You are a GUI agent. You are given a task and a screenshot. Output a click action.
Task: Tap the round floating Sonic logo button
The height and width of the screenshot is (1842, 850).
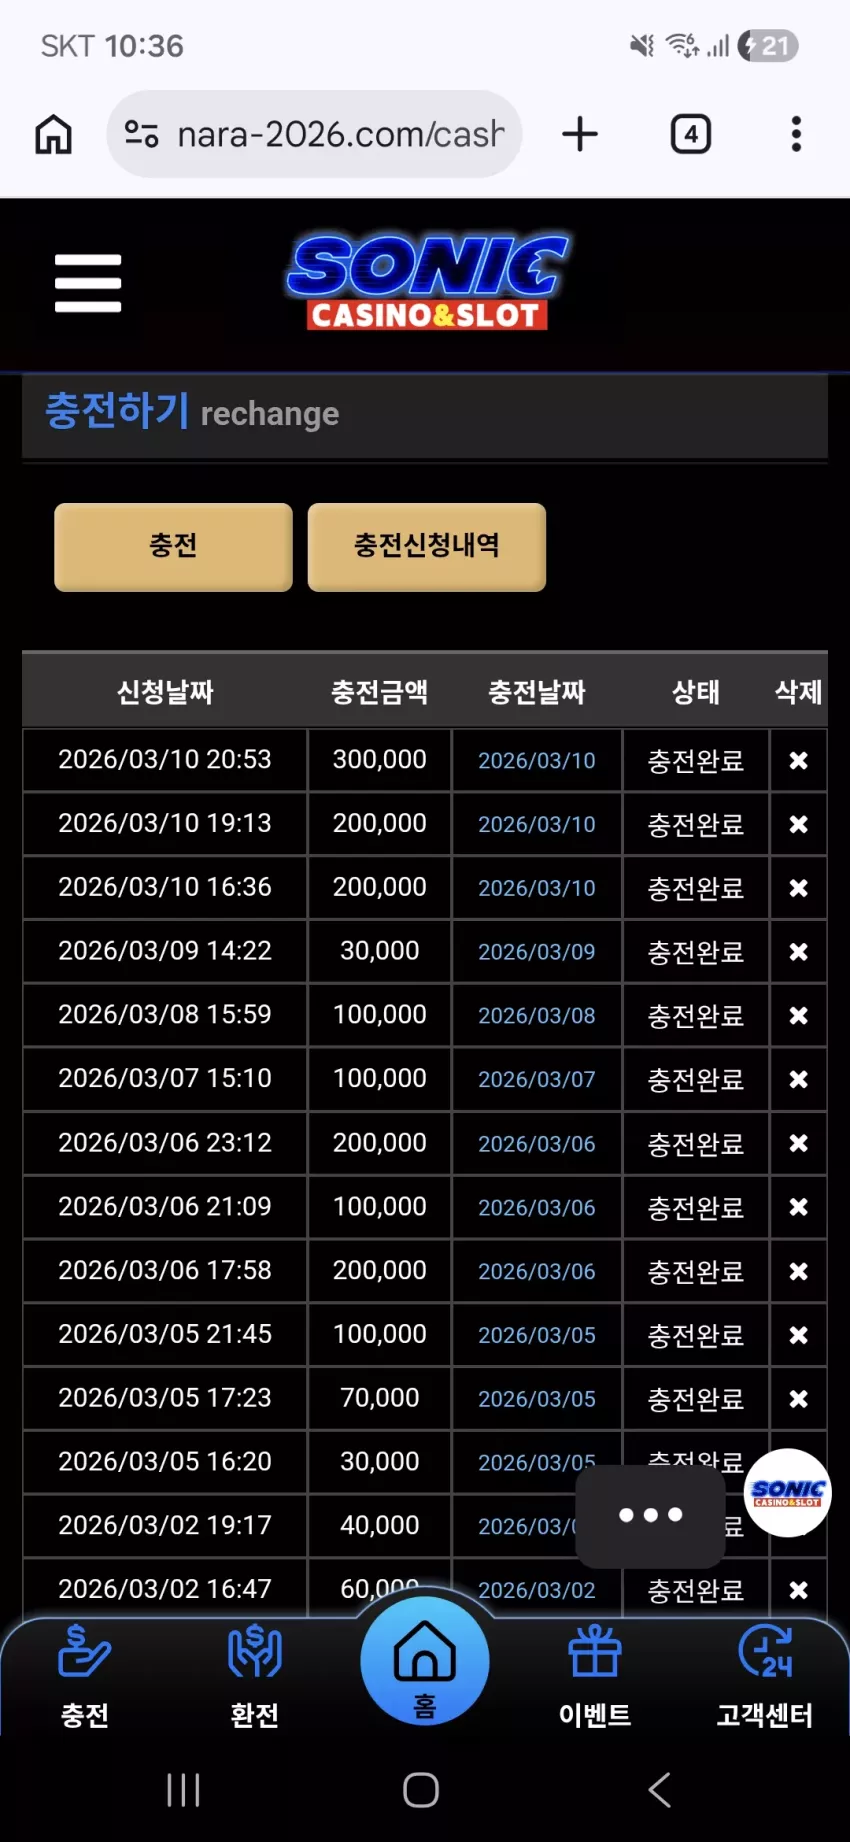click(788, 1493)
